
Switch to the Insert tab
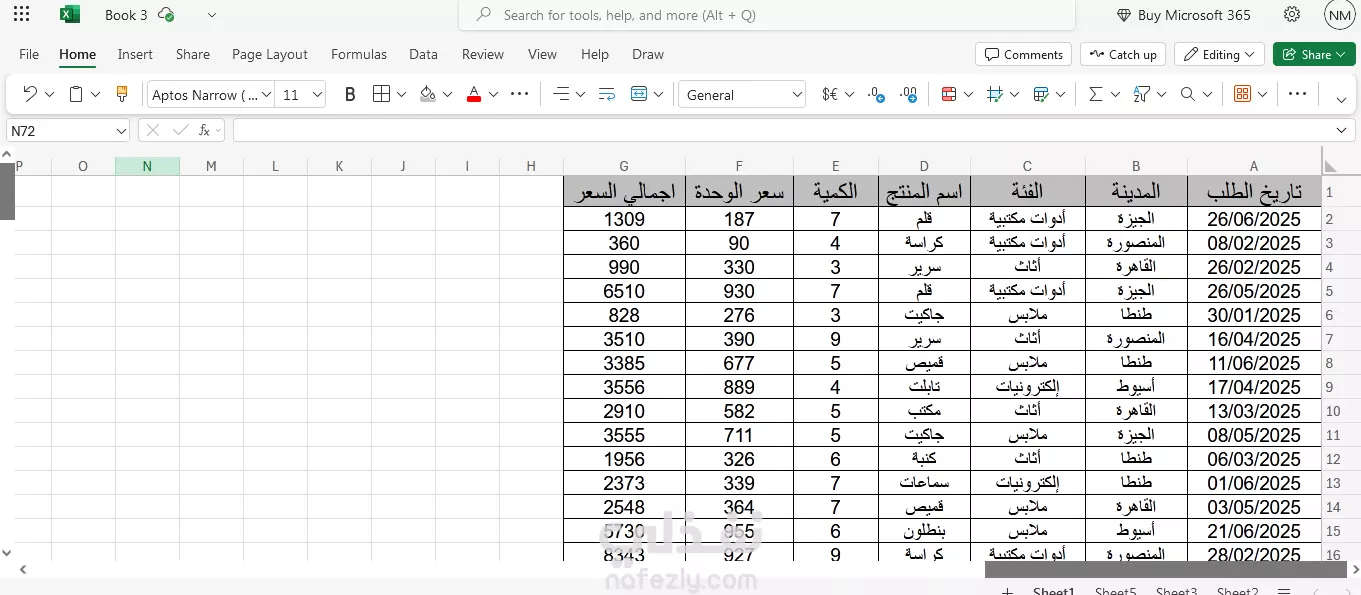[135, 54]
